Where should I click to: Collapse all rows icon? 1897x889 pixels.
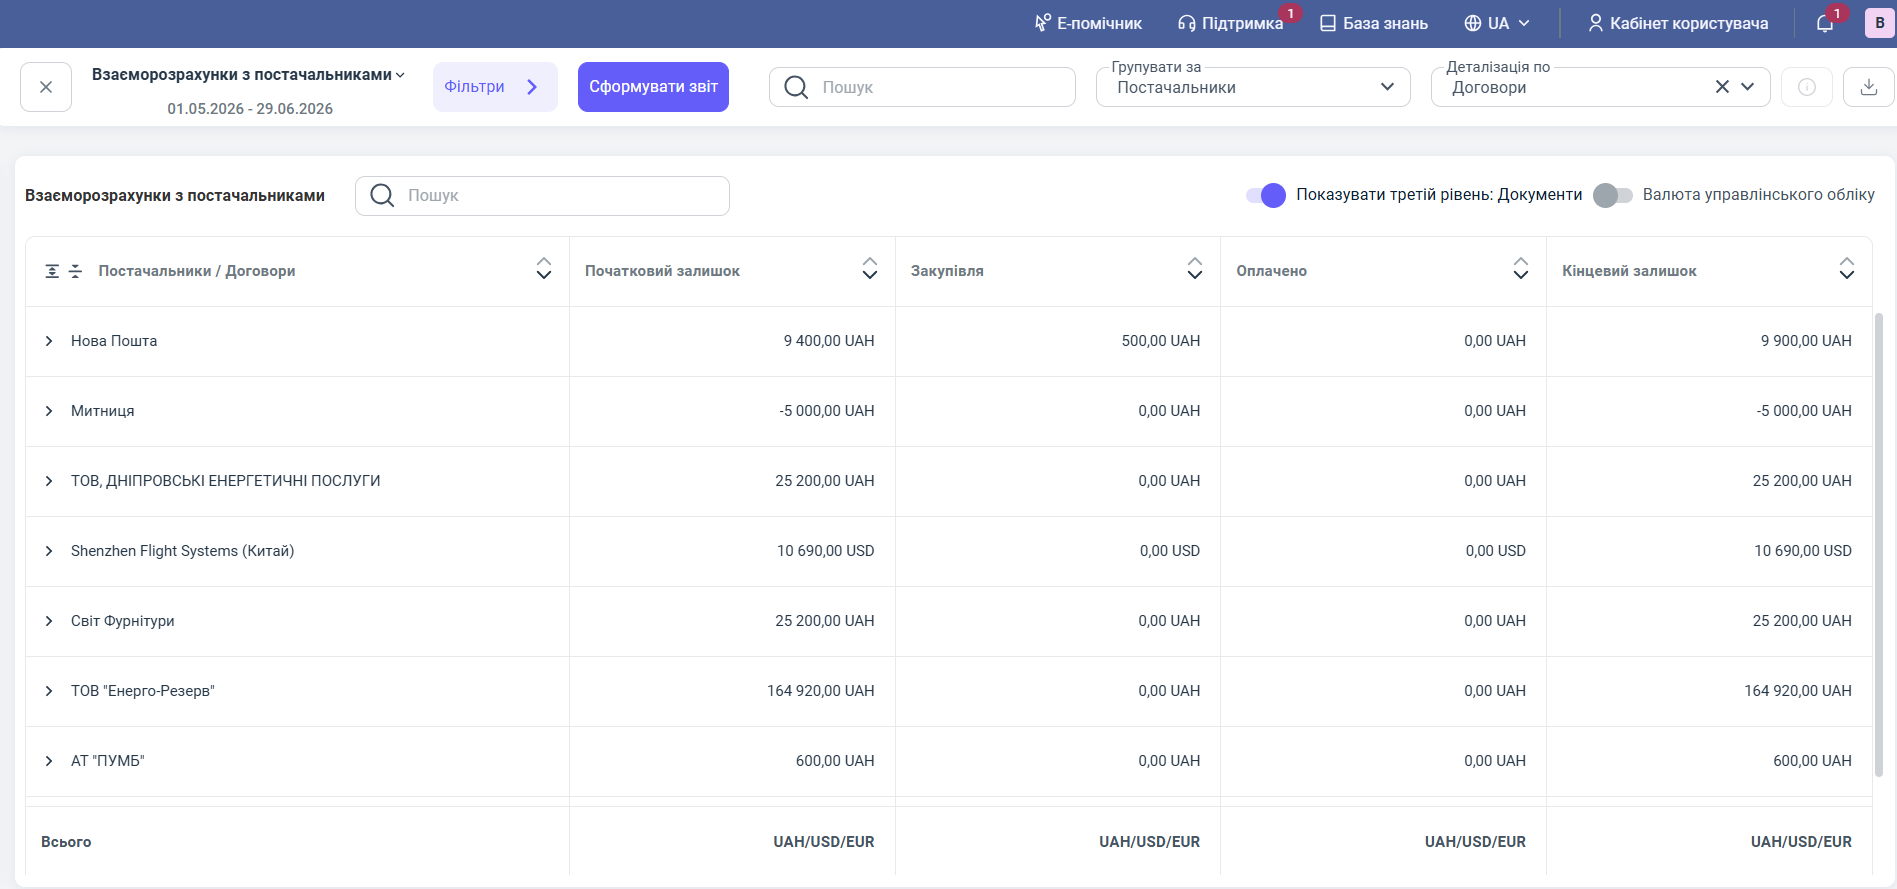click(x=75, y=271)
